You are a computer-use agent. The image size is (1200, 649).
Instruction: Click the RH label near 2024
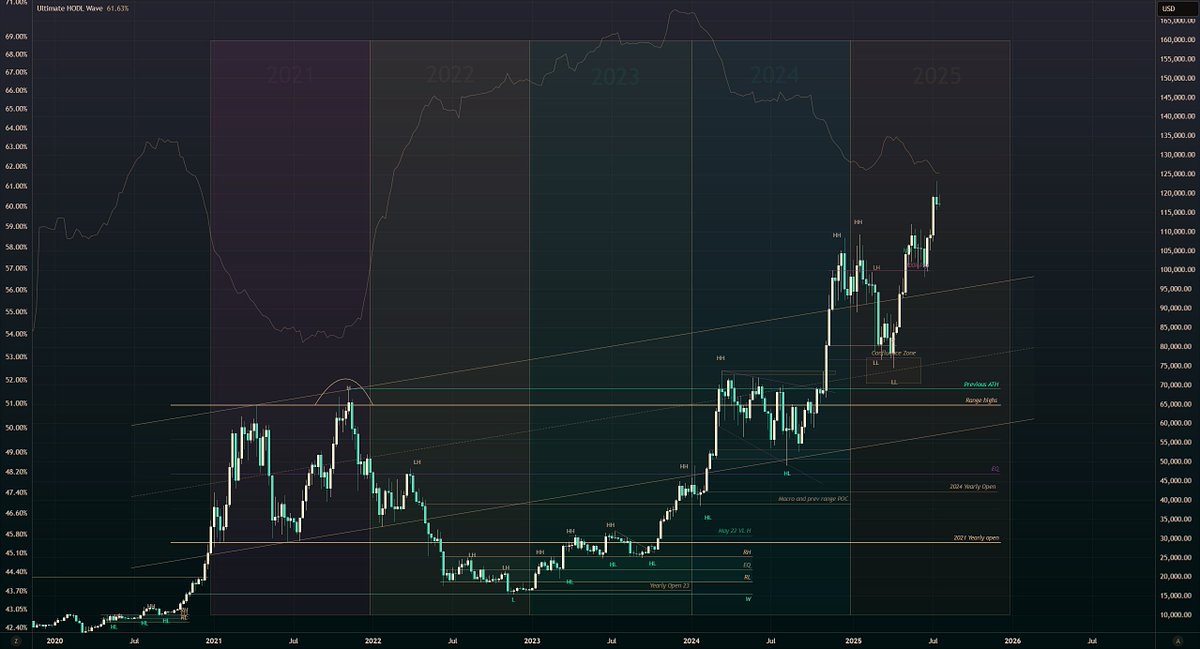click(746, 552)
